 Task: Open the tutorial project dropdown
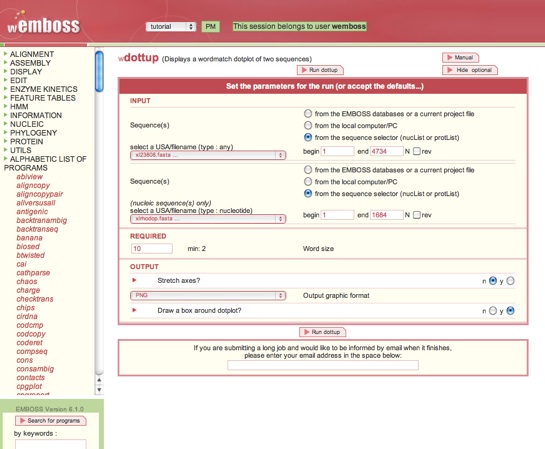(x=171, y=26)
